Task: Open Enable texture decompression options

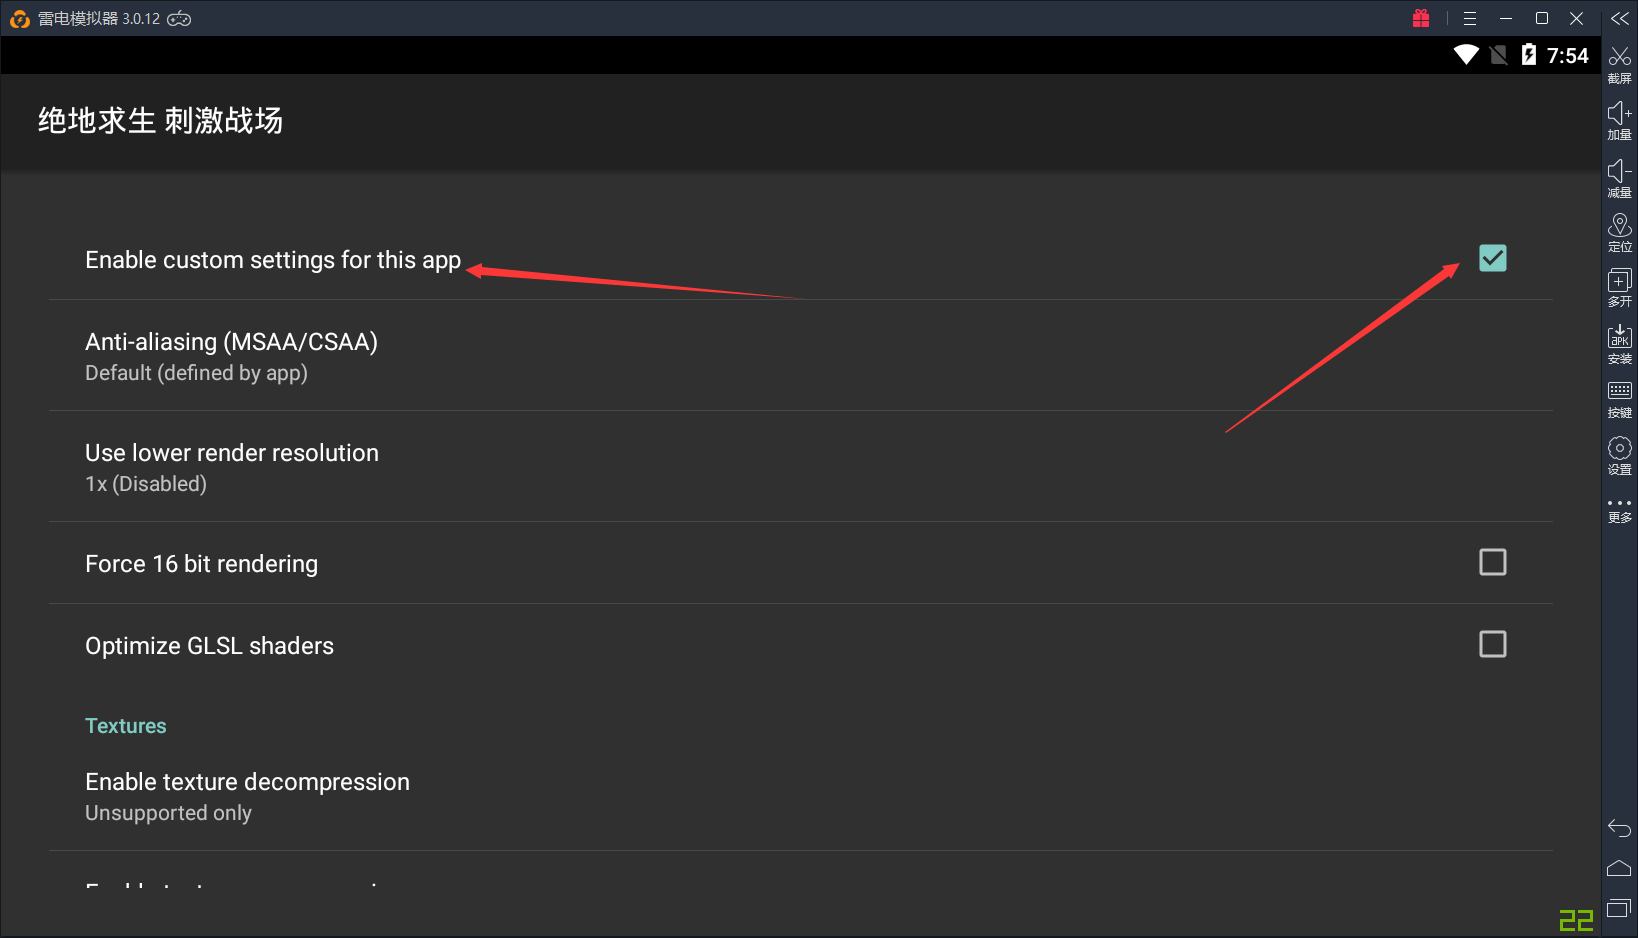Action: pos(247,796)
